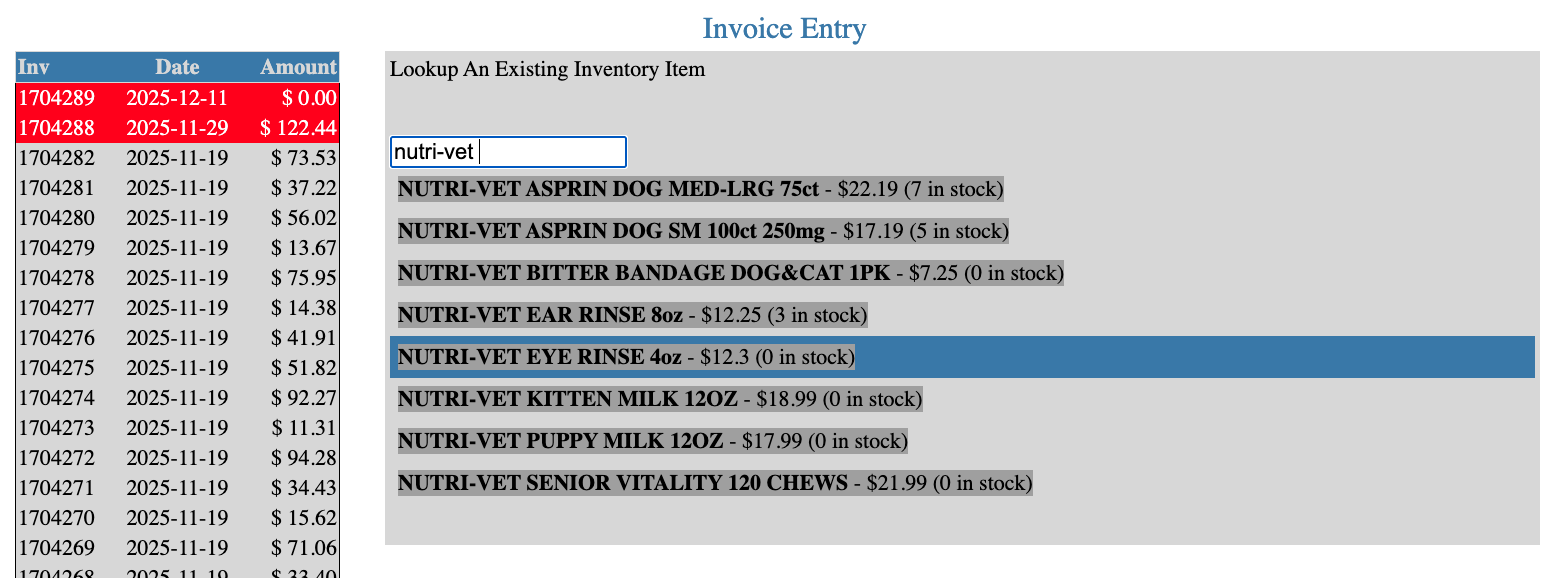Pick NUTRI-VET EAR RINSE 8oz result
1554x578 pixels.
(632, 315)
